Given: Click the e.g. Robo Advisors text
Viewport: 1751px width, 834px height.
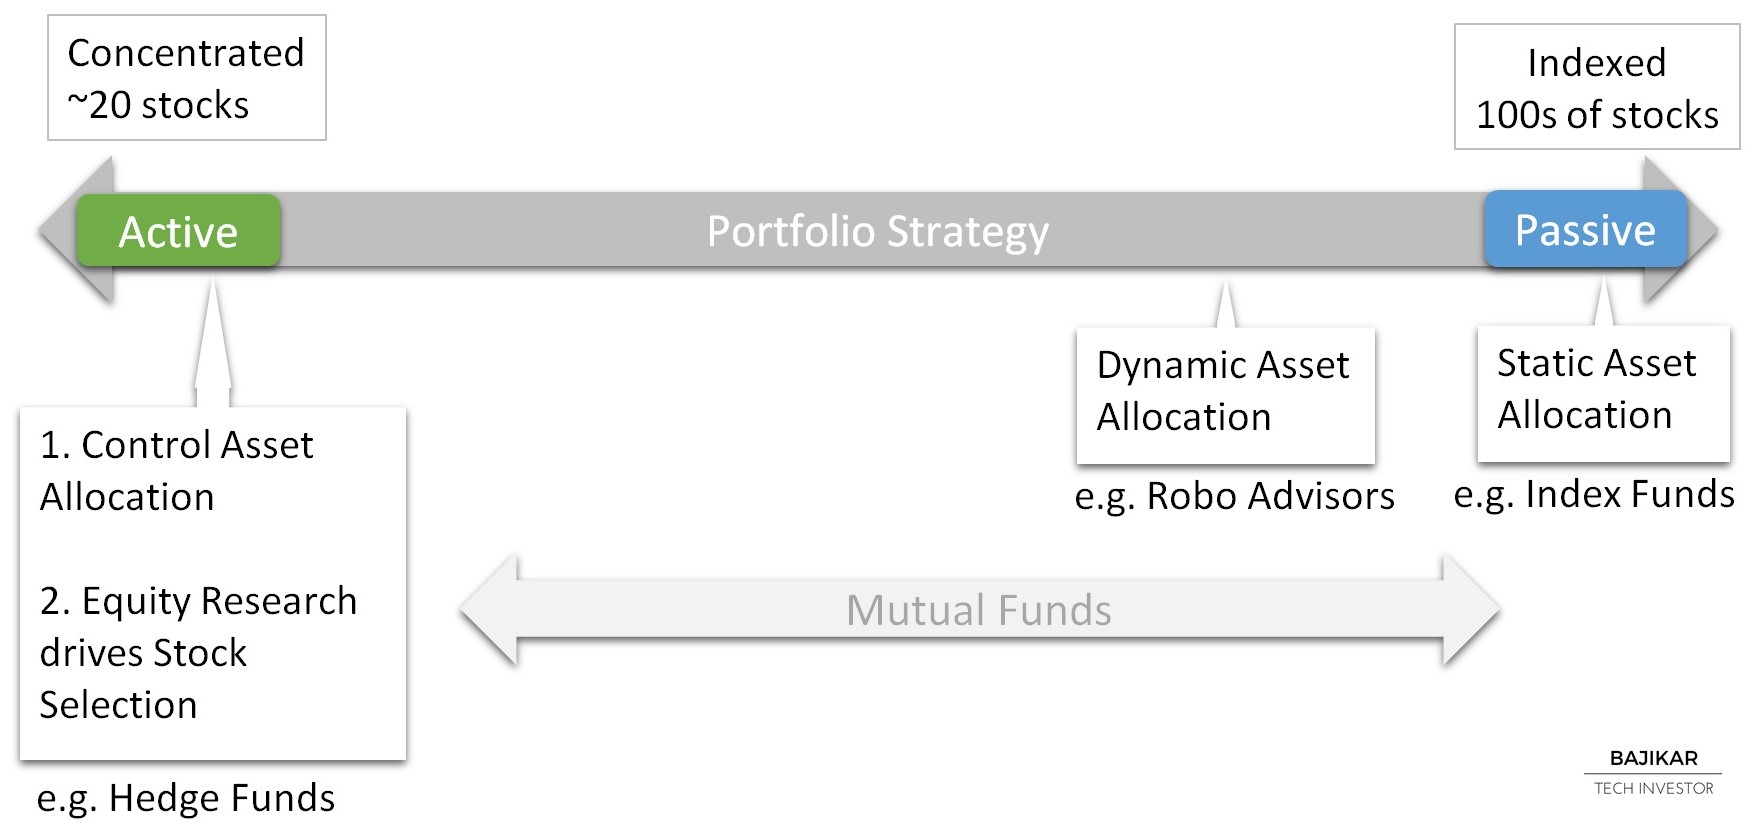Looking at the screenshot, I should click(1234, 496).
